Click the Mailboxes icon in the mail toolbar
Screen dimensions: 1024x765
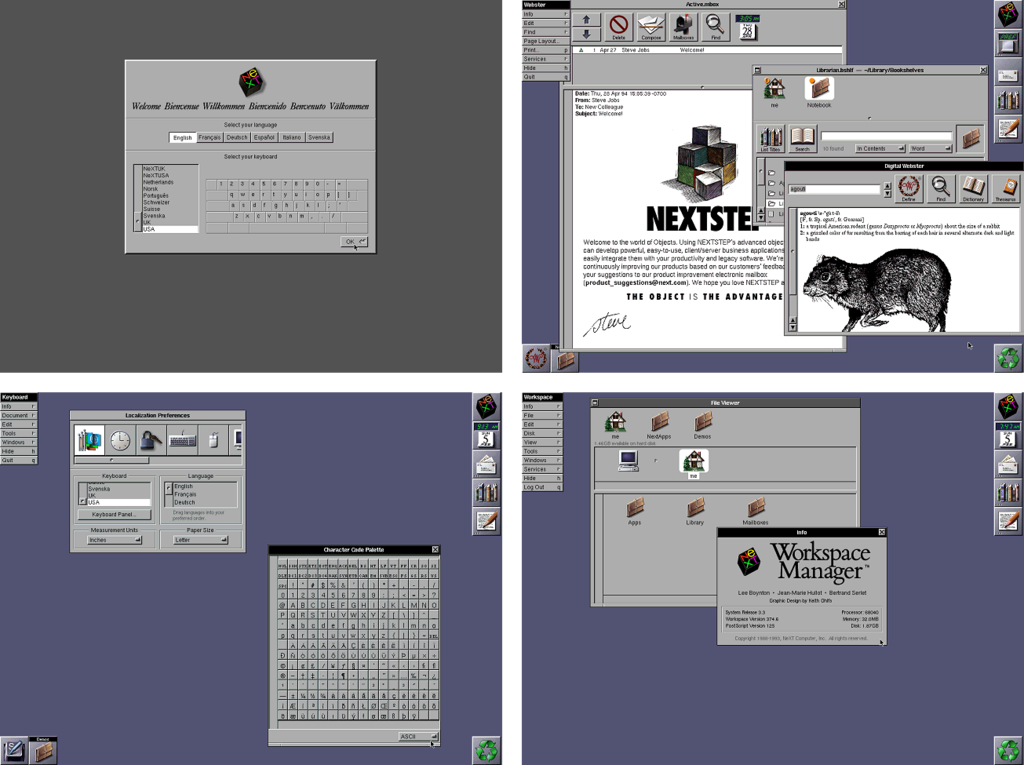tap(683, 26)
